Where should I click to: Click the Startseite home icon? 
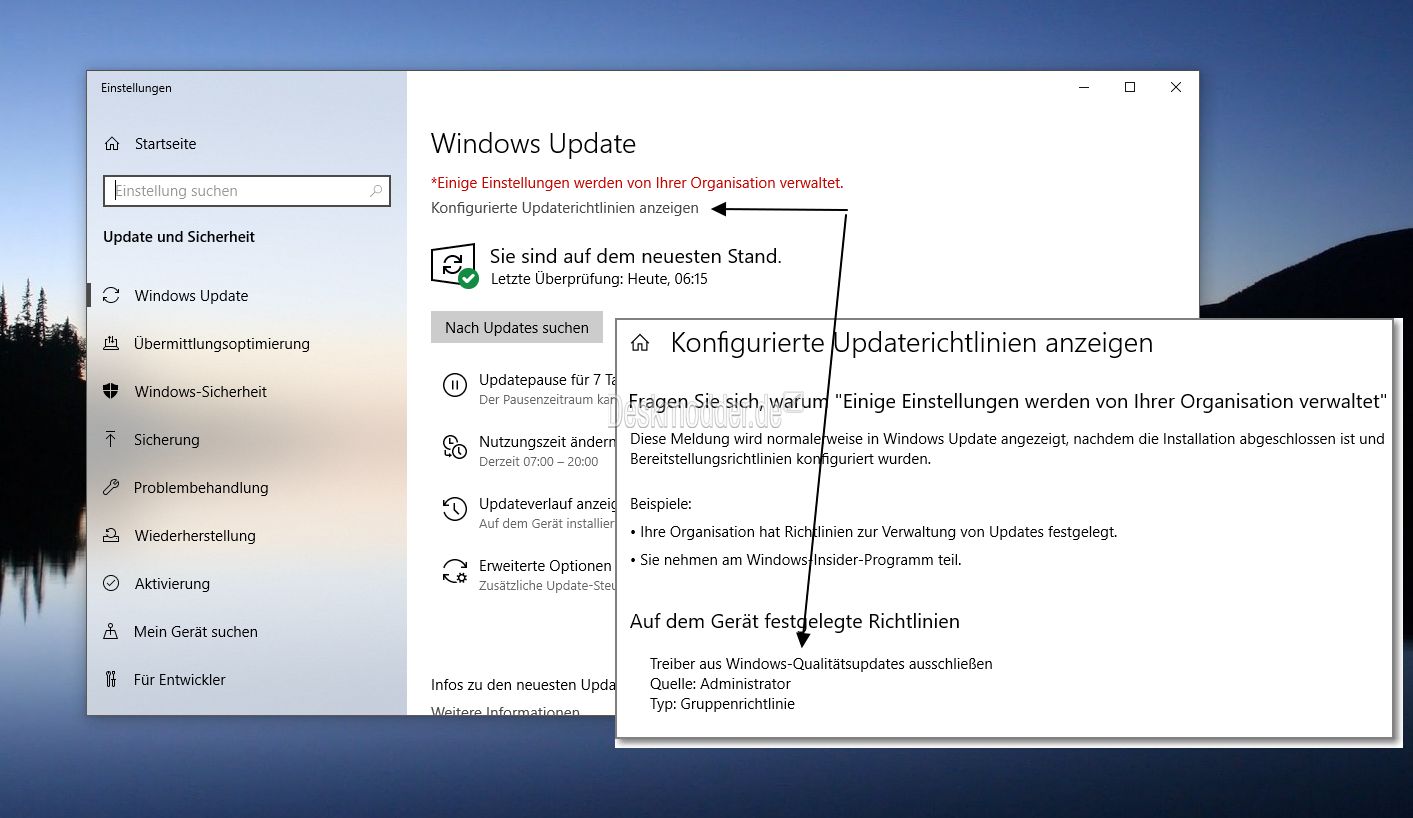click(x=112, y=144)
